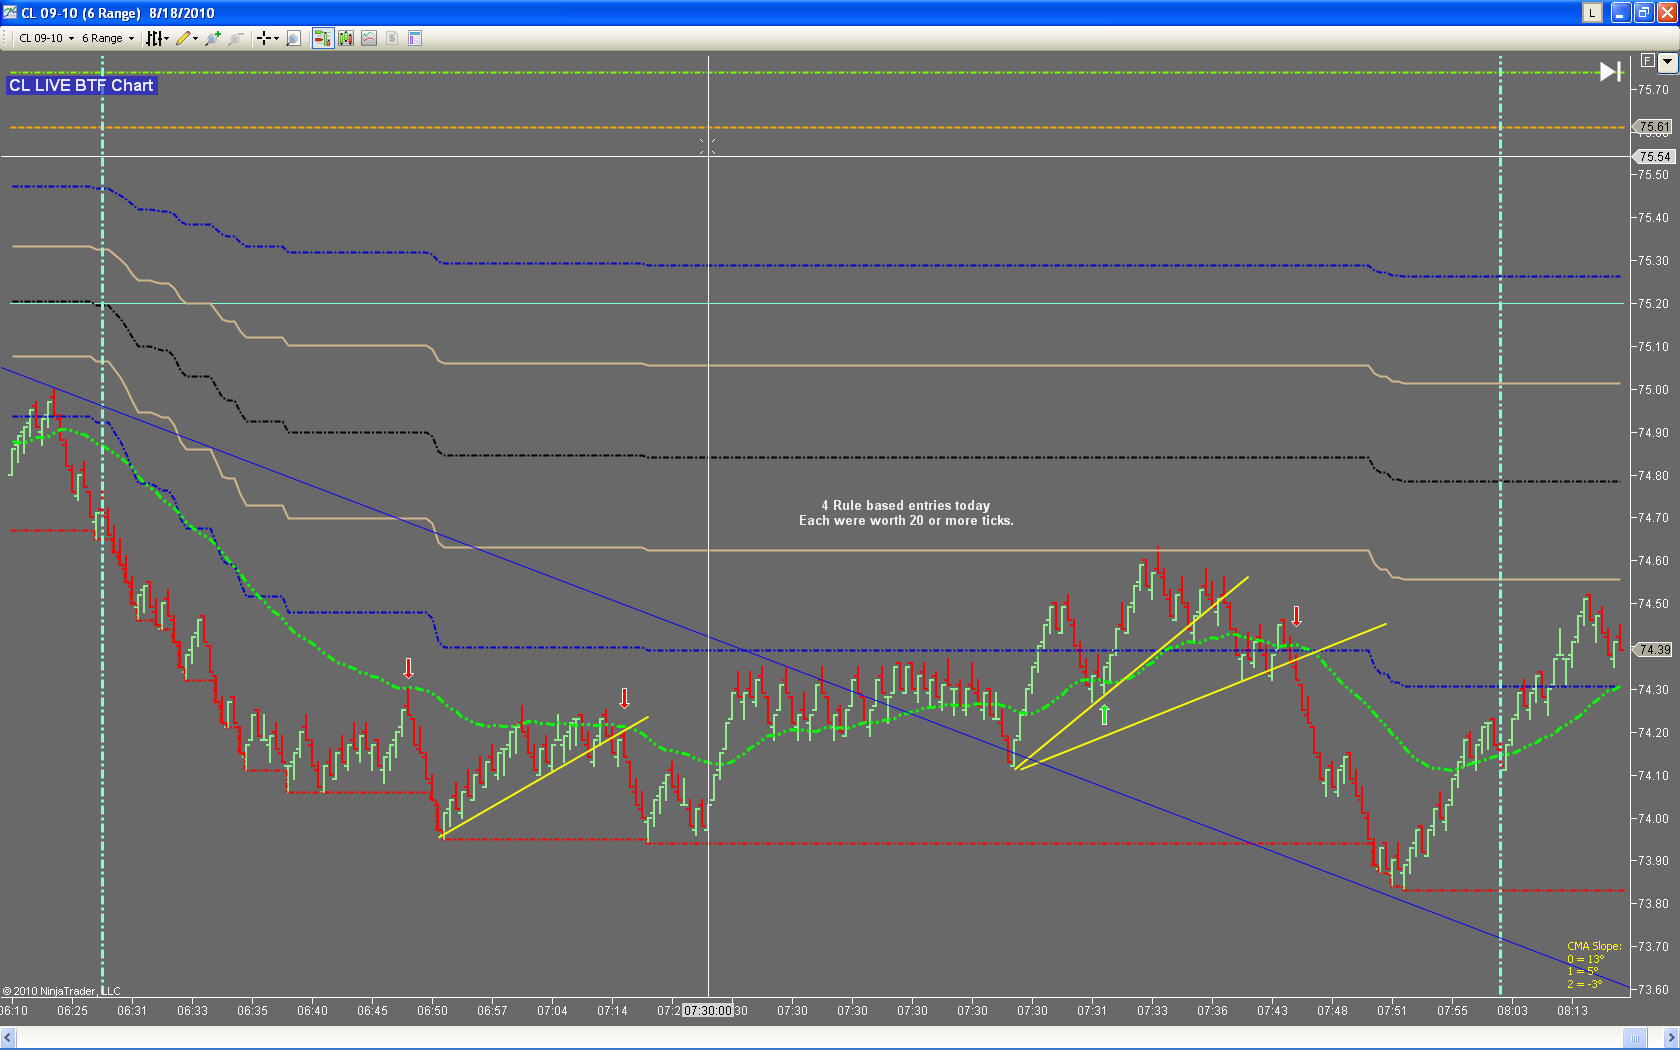The image size is (1680, 1050).
Task: Select the 74.39 current price marker
Action: [x=1654, y=650]
